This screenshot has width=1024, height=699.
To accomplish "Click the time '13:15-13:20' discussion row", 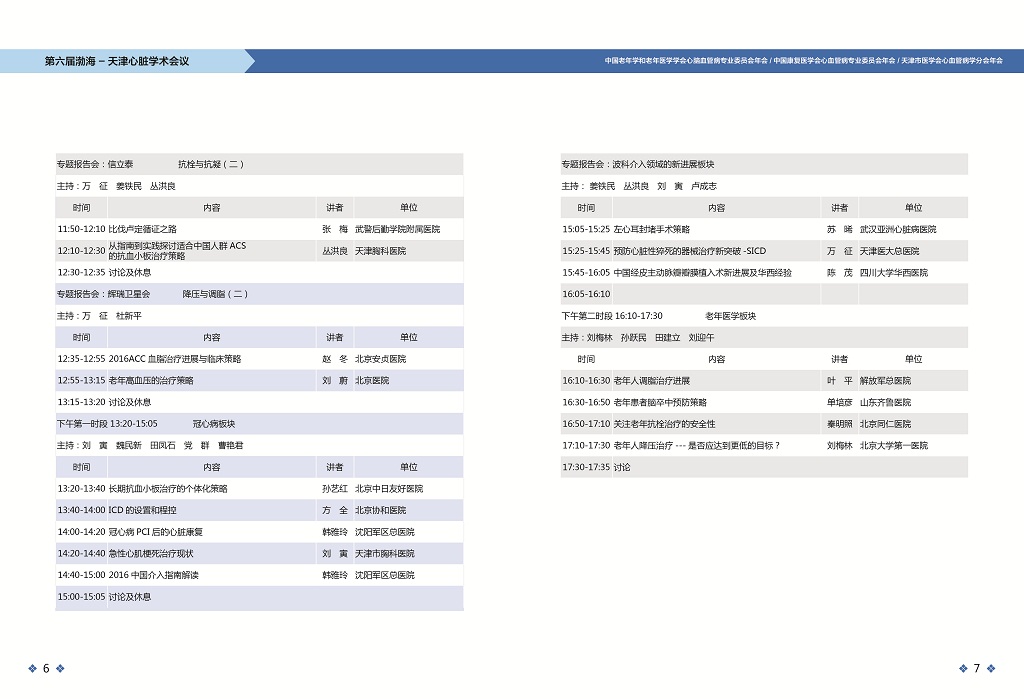I will pos(259,402).
